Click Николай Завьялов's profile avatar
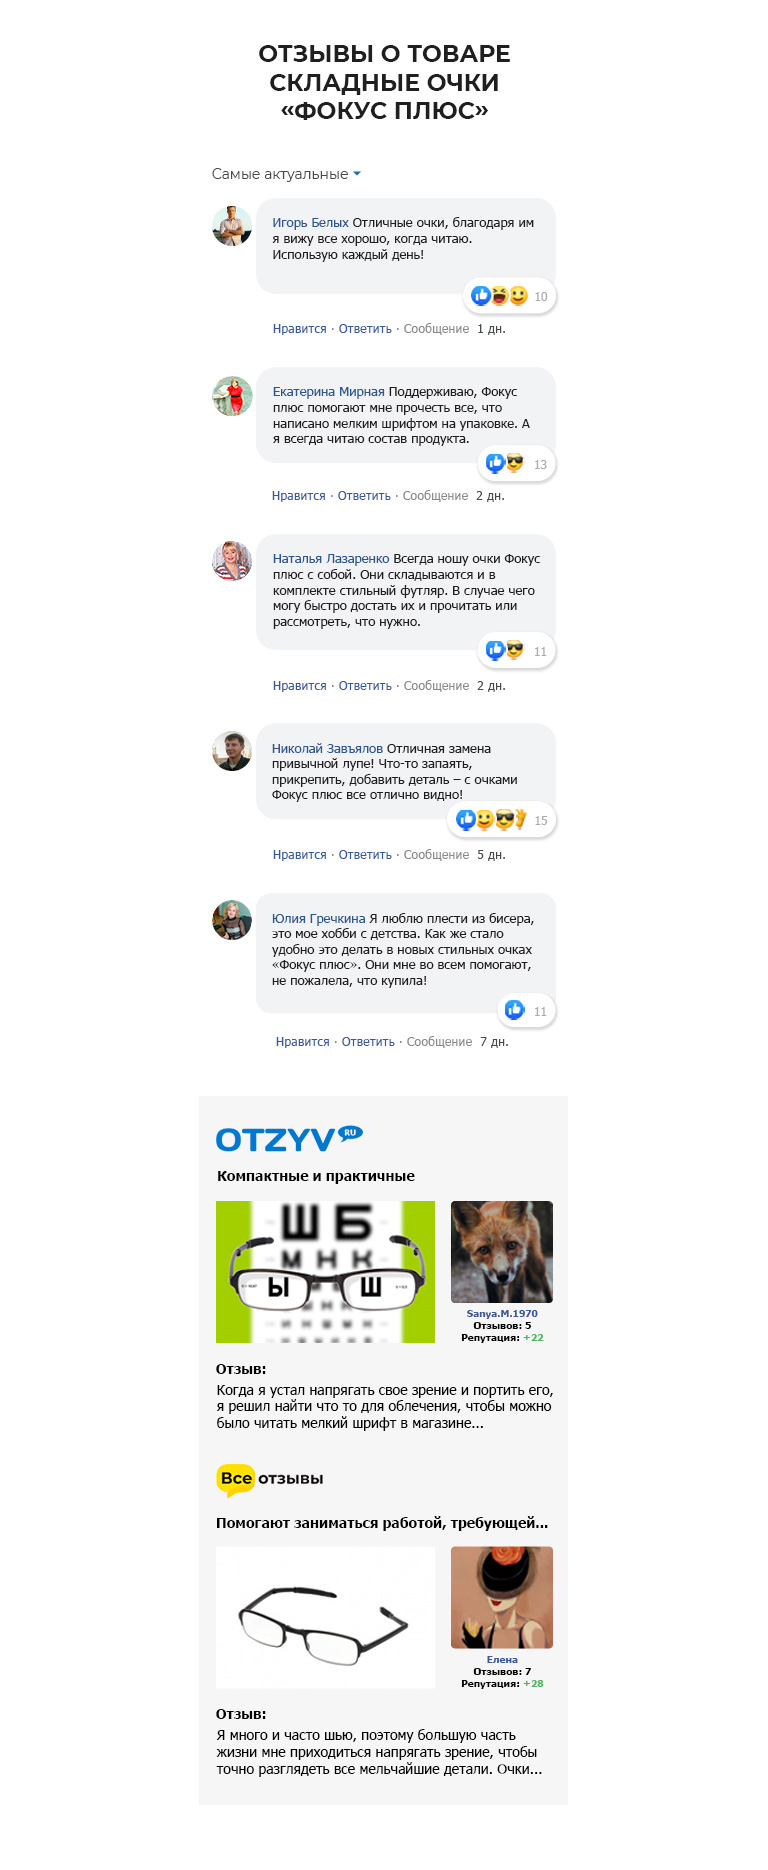 pyautogui.click(x=232, y=751)
